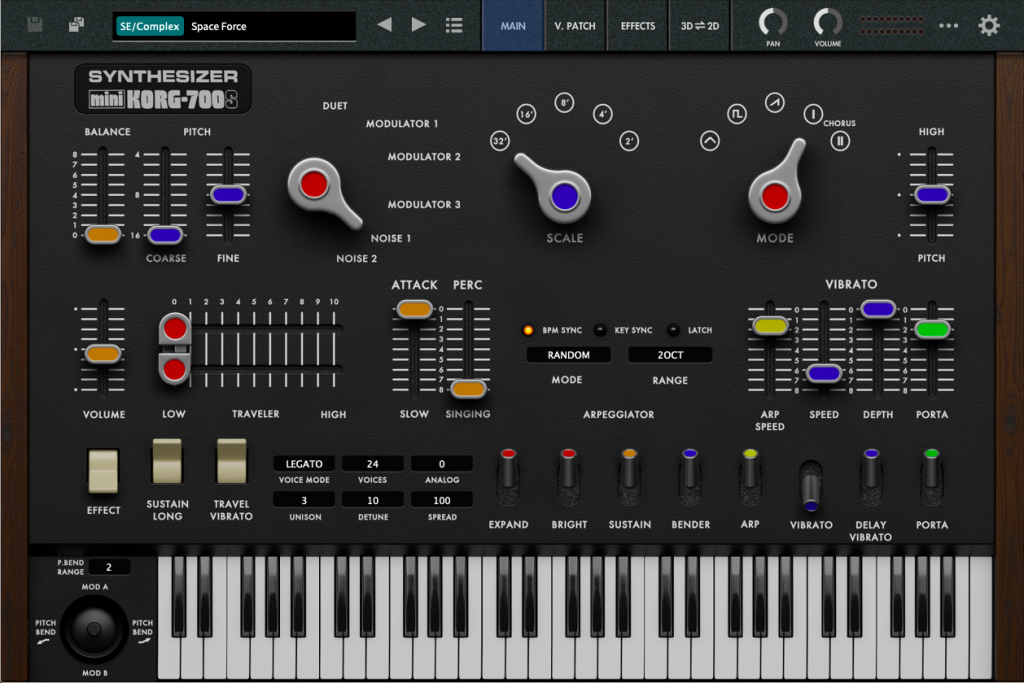Open the arpeggiator RANDOM mode dropdown

click(x=568, y=355)
